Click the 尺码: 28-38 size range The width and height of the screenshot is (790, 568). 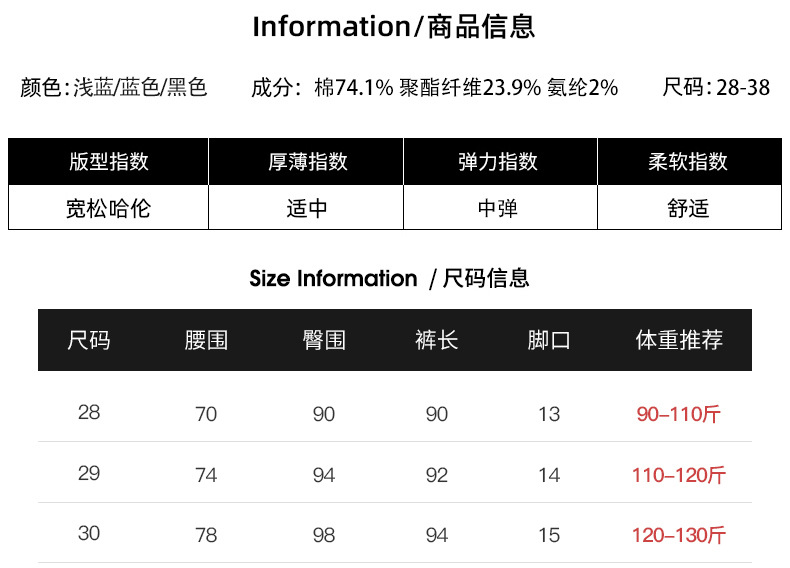(x=716, y=88)
